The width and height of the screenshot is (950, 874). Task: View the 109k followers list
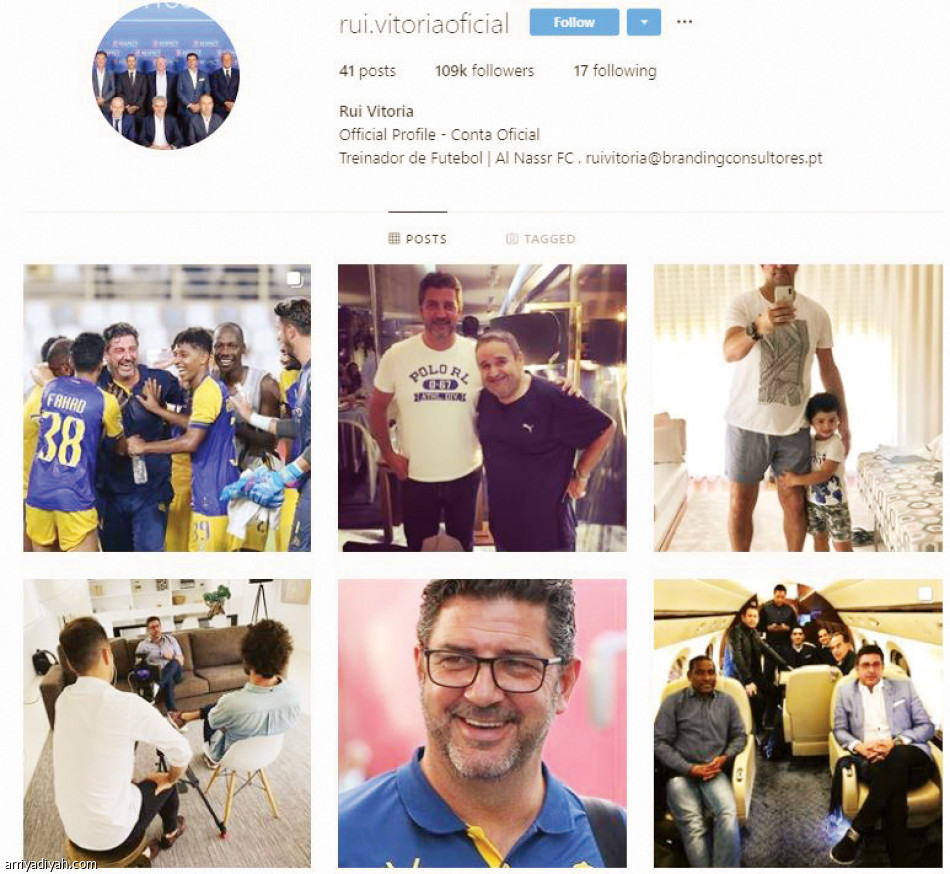(484, 71)
